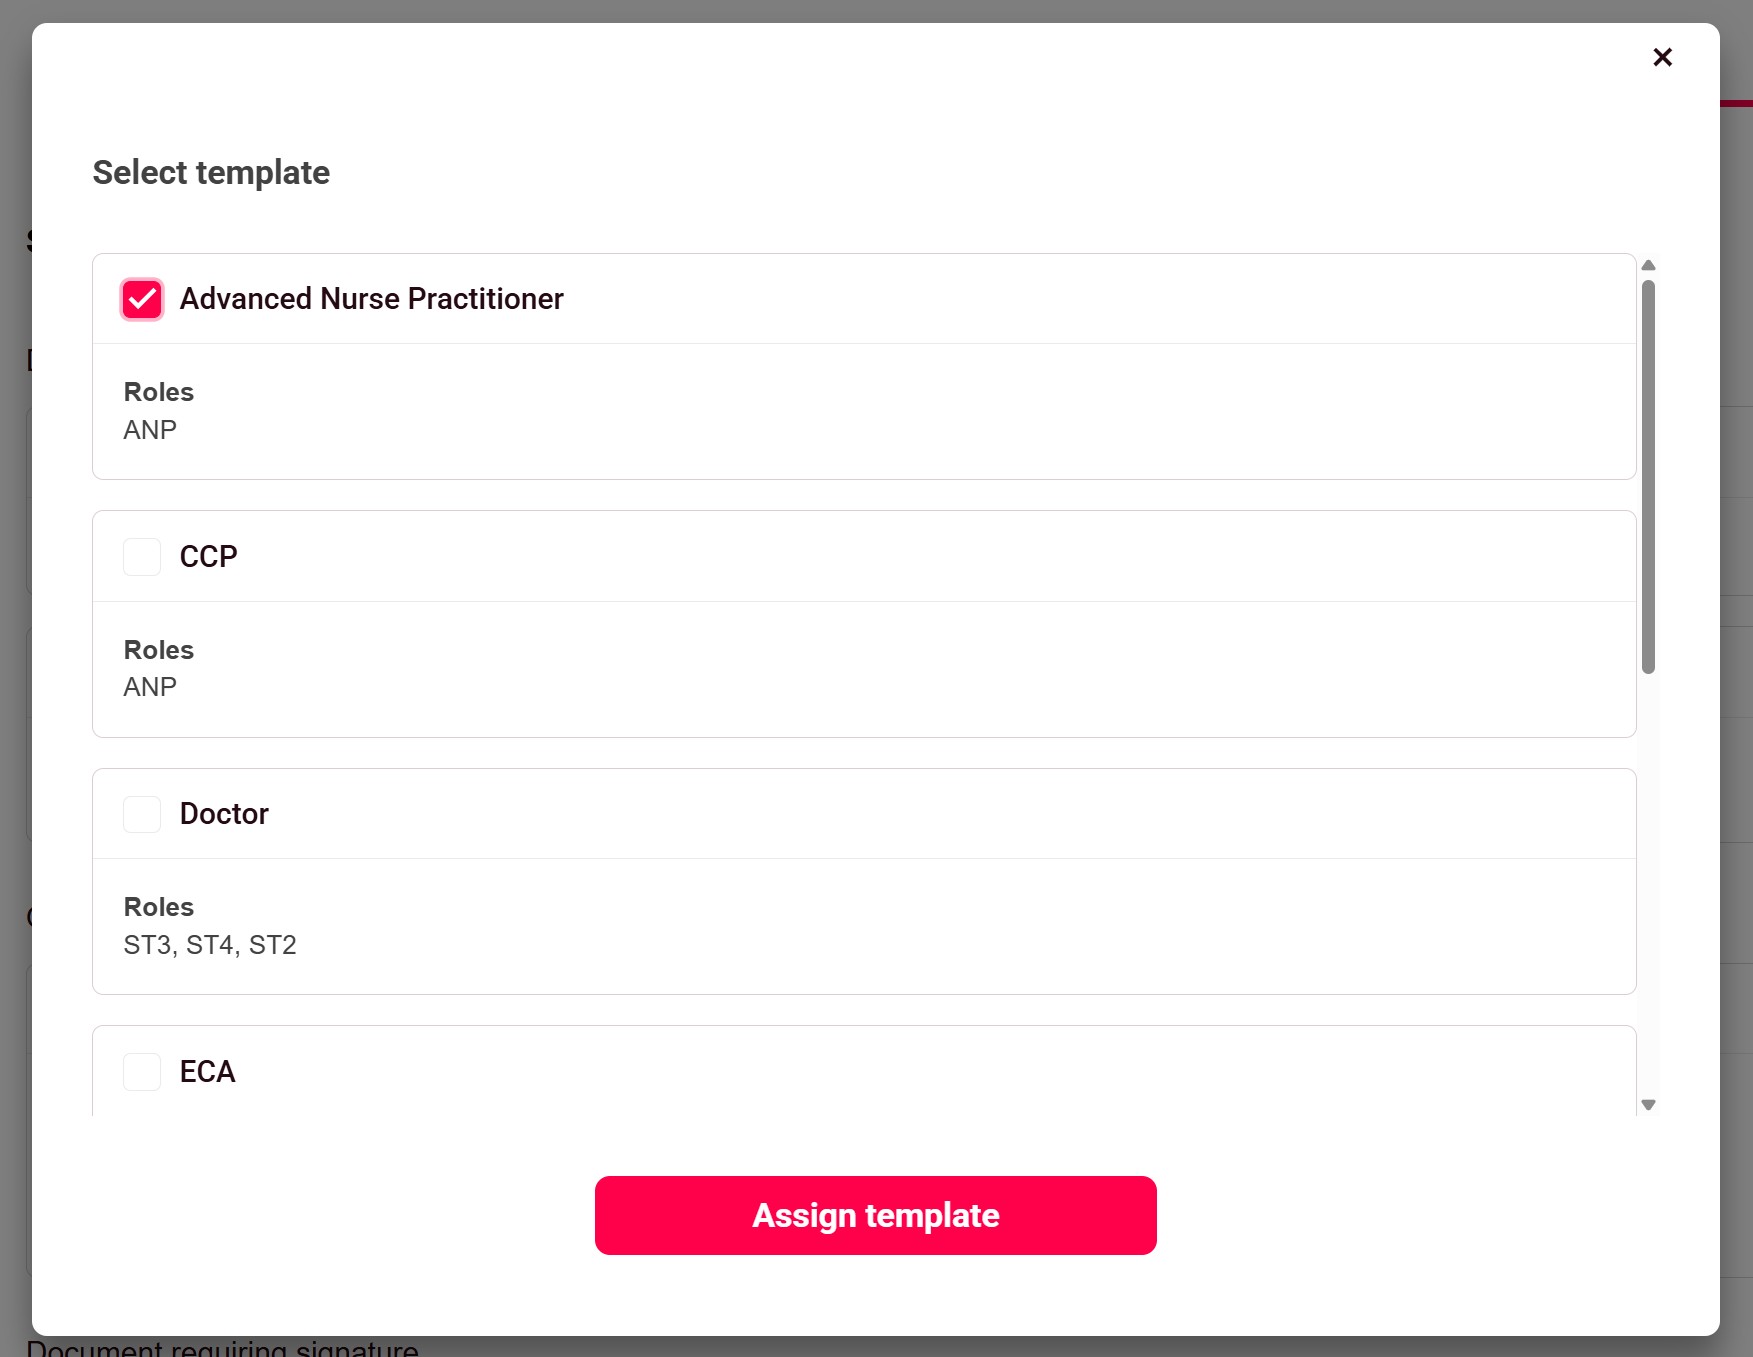Uncheck the Advanced Nurse Practitioner checkbox
This screenshot has height=1357, width=1753.
142,299
